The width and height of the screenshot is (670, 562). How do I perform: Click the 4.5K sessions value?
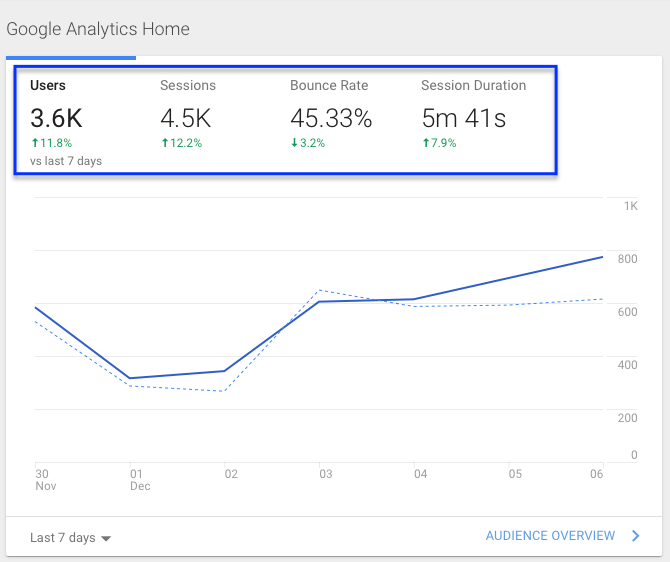click(x=186, y=118)
